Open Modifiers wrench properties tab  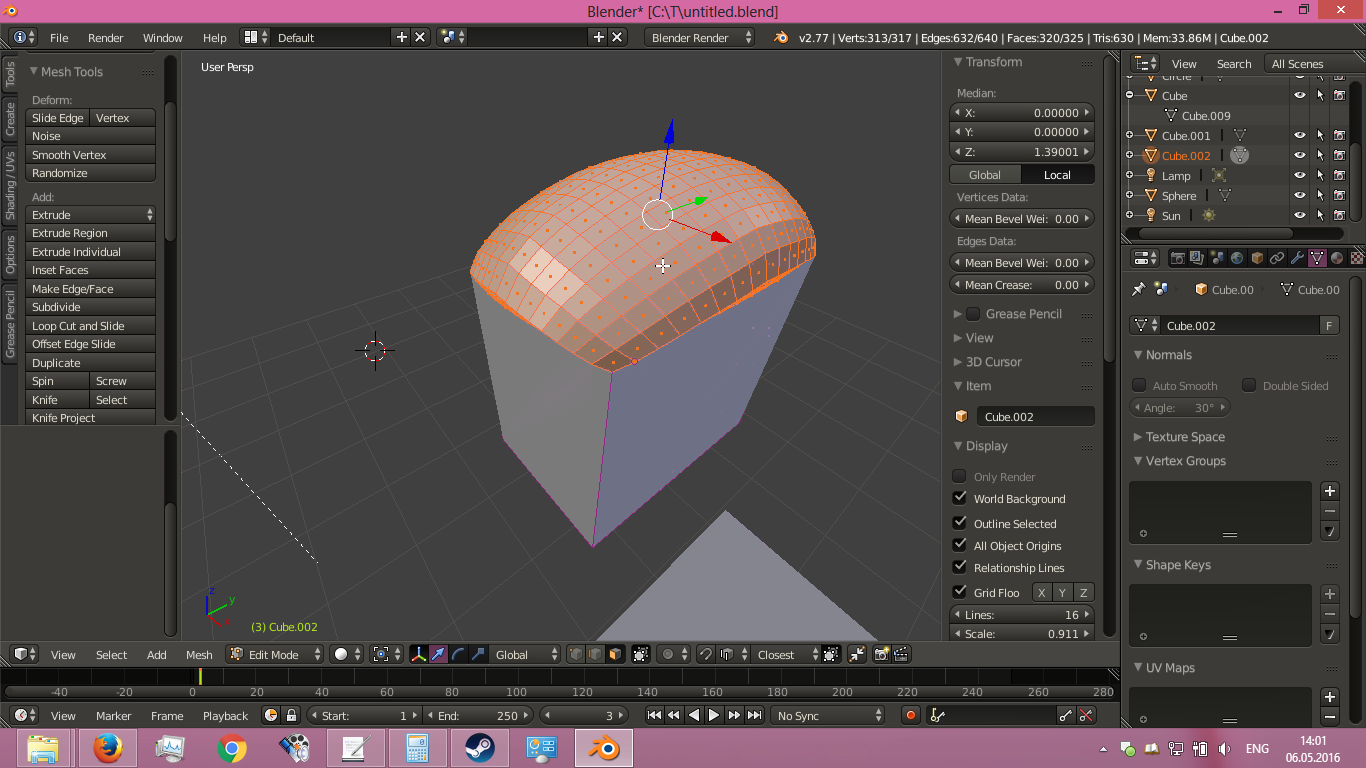(1297, 258)
